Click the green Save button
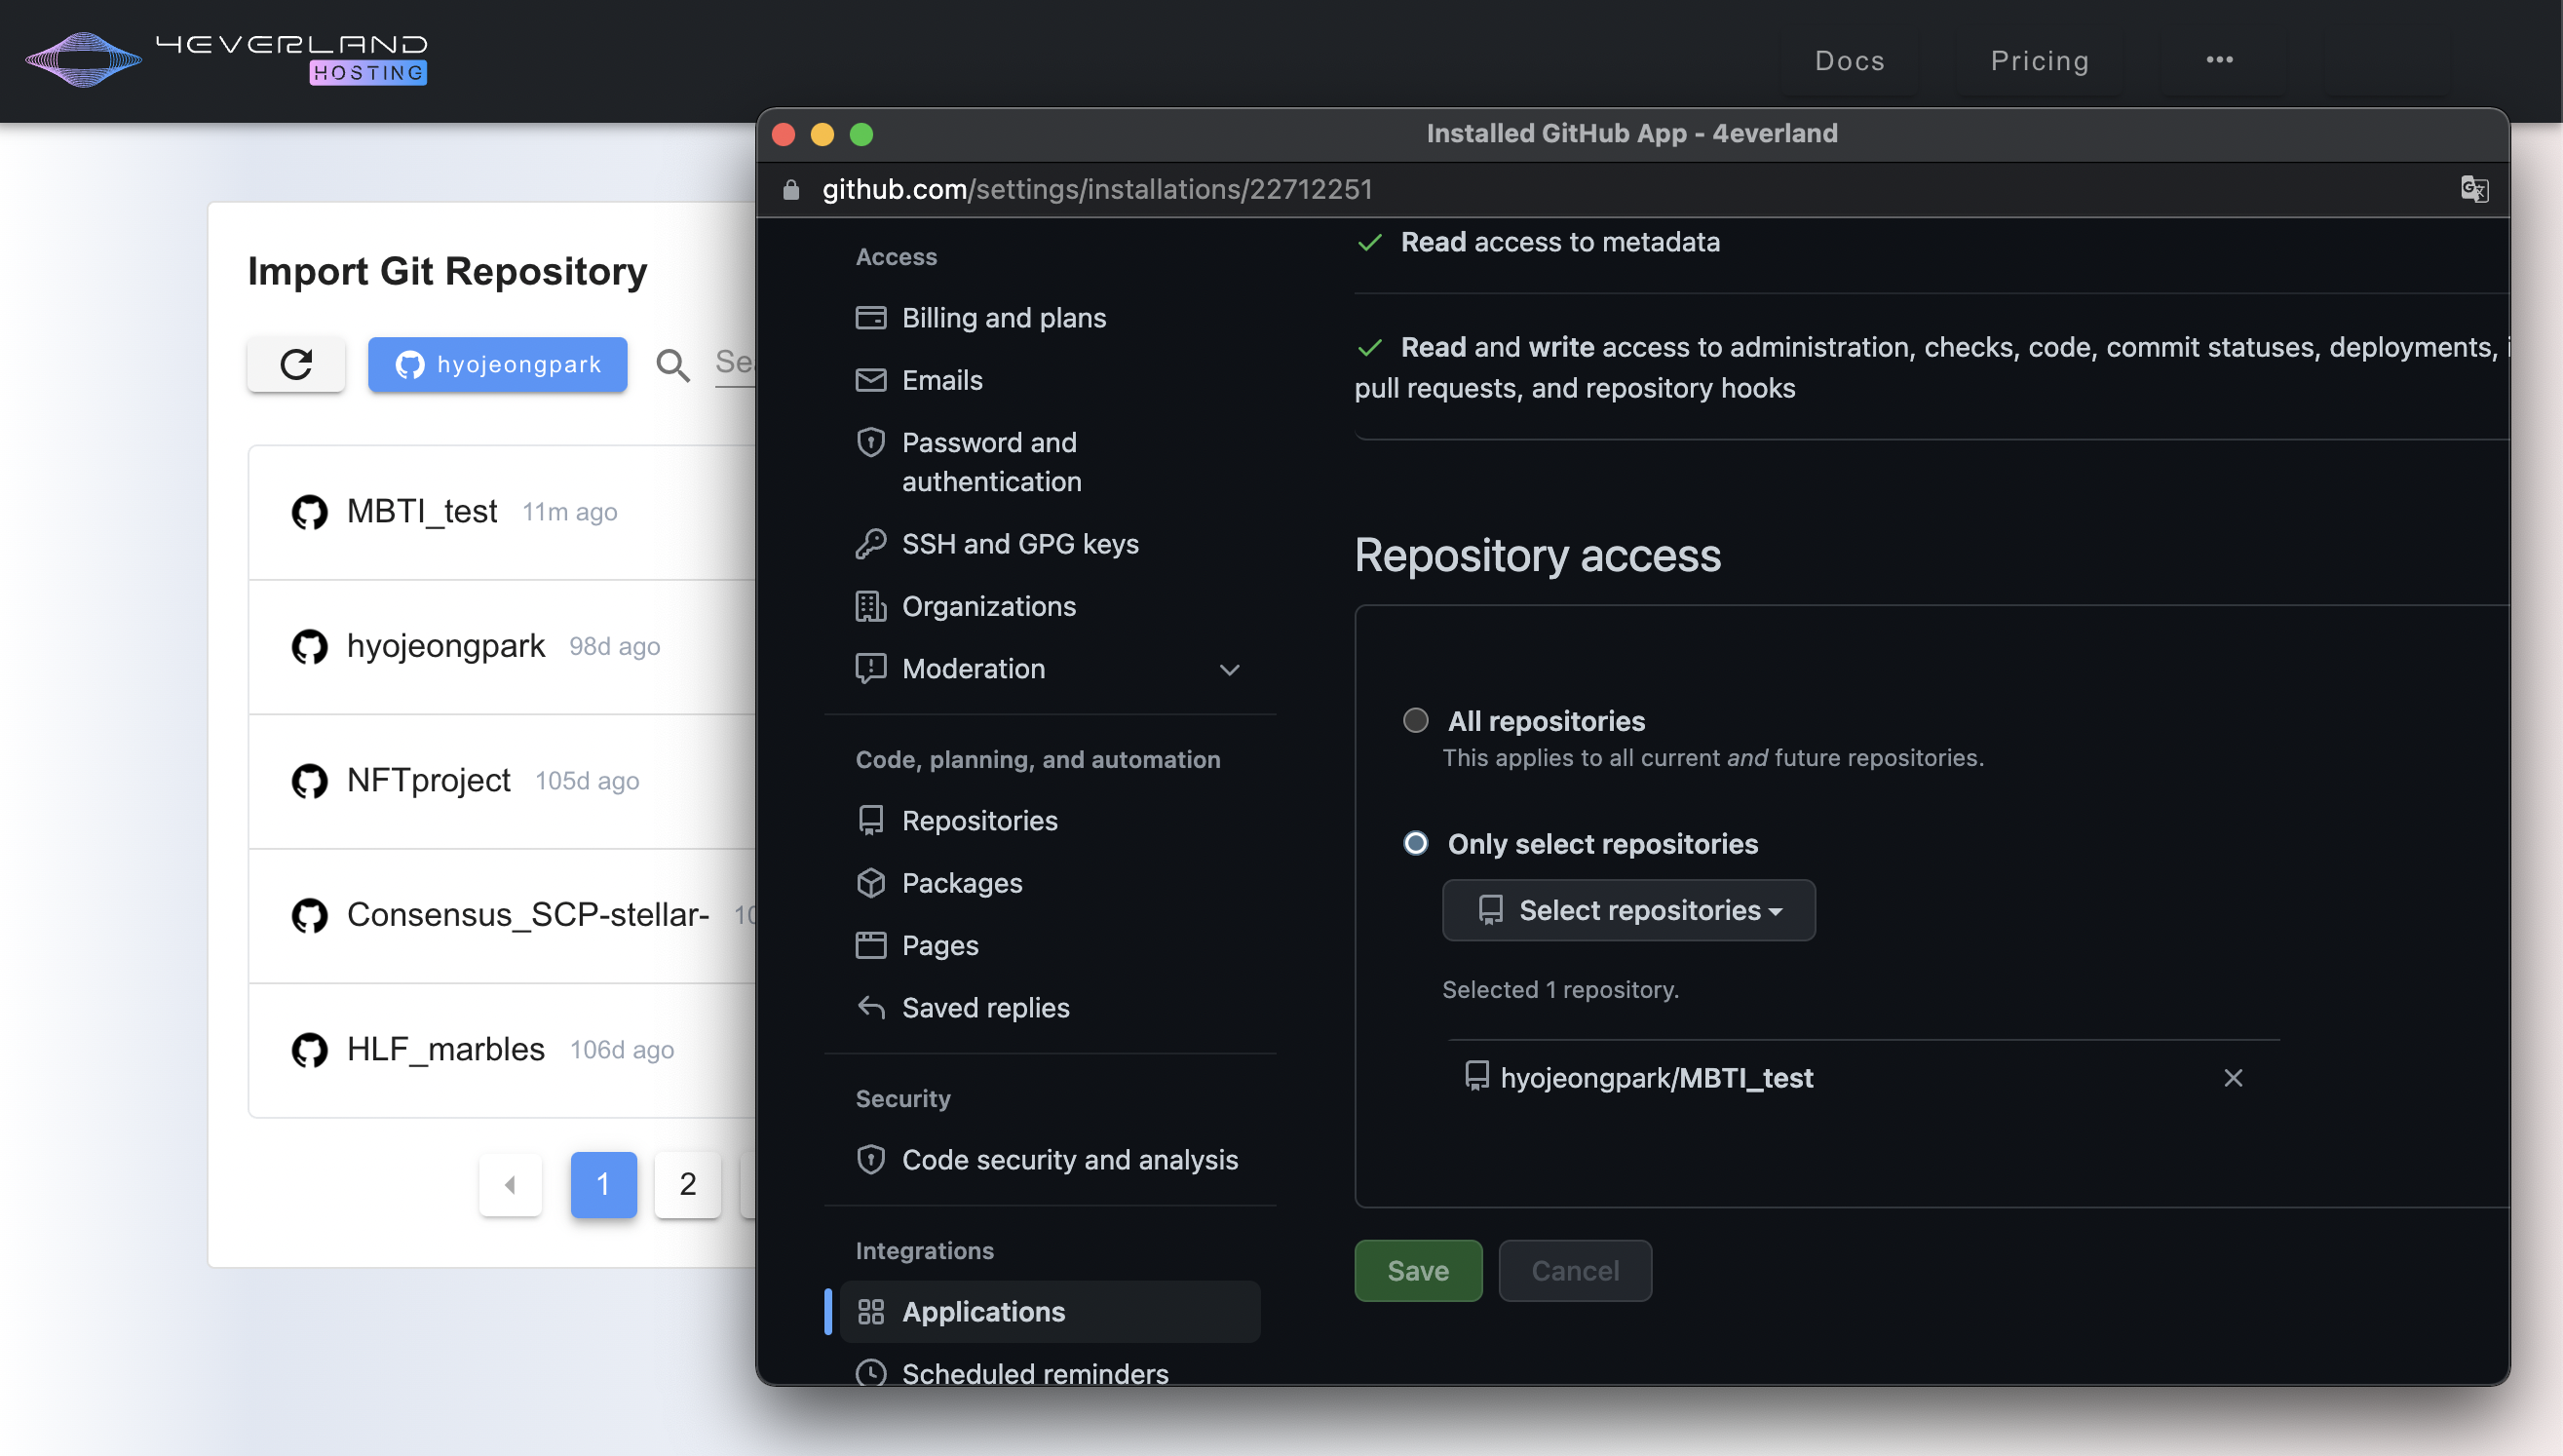Image resolution: width=2563 pixels, height=1456 pixels. tap(1417, 1270)
